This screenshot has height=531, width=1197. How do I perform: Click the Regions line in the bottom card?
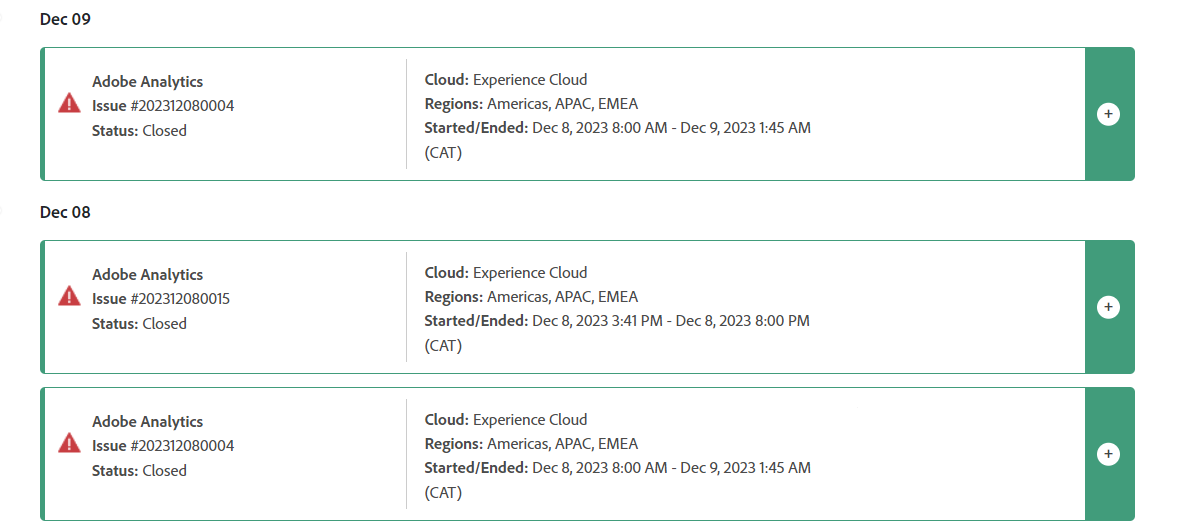(x=531, y=444)
